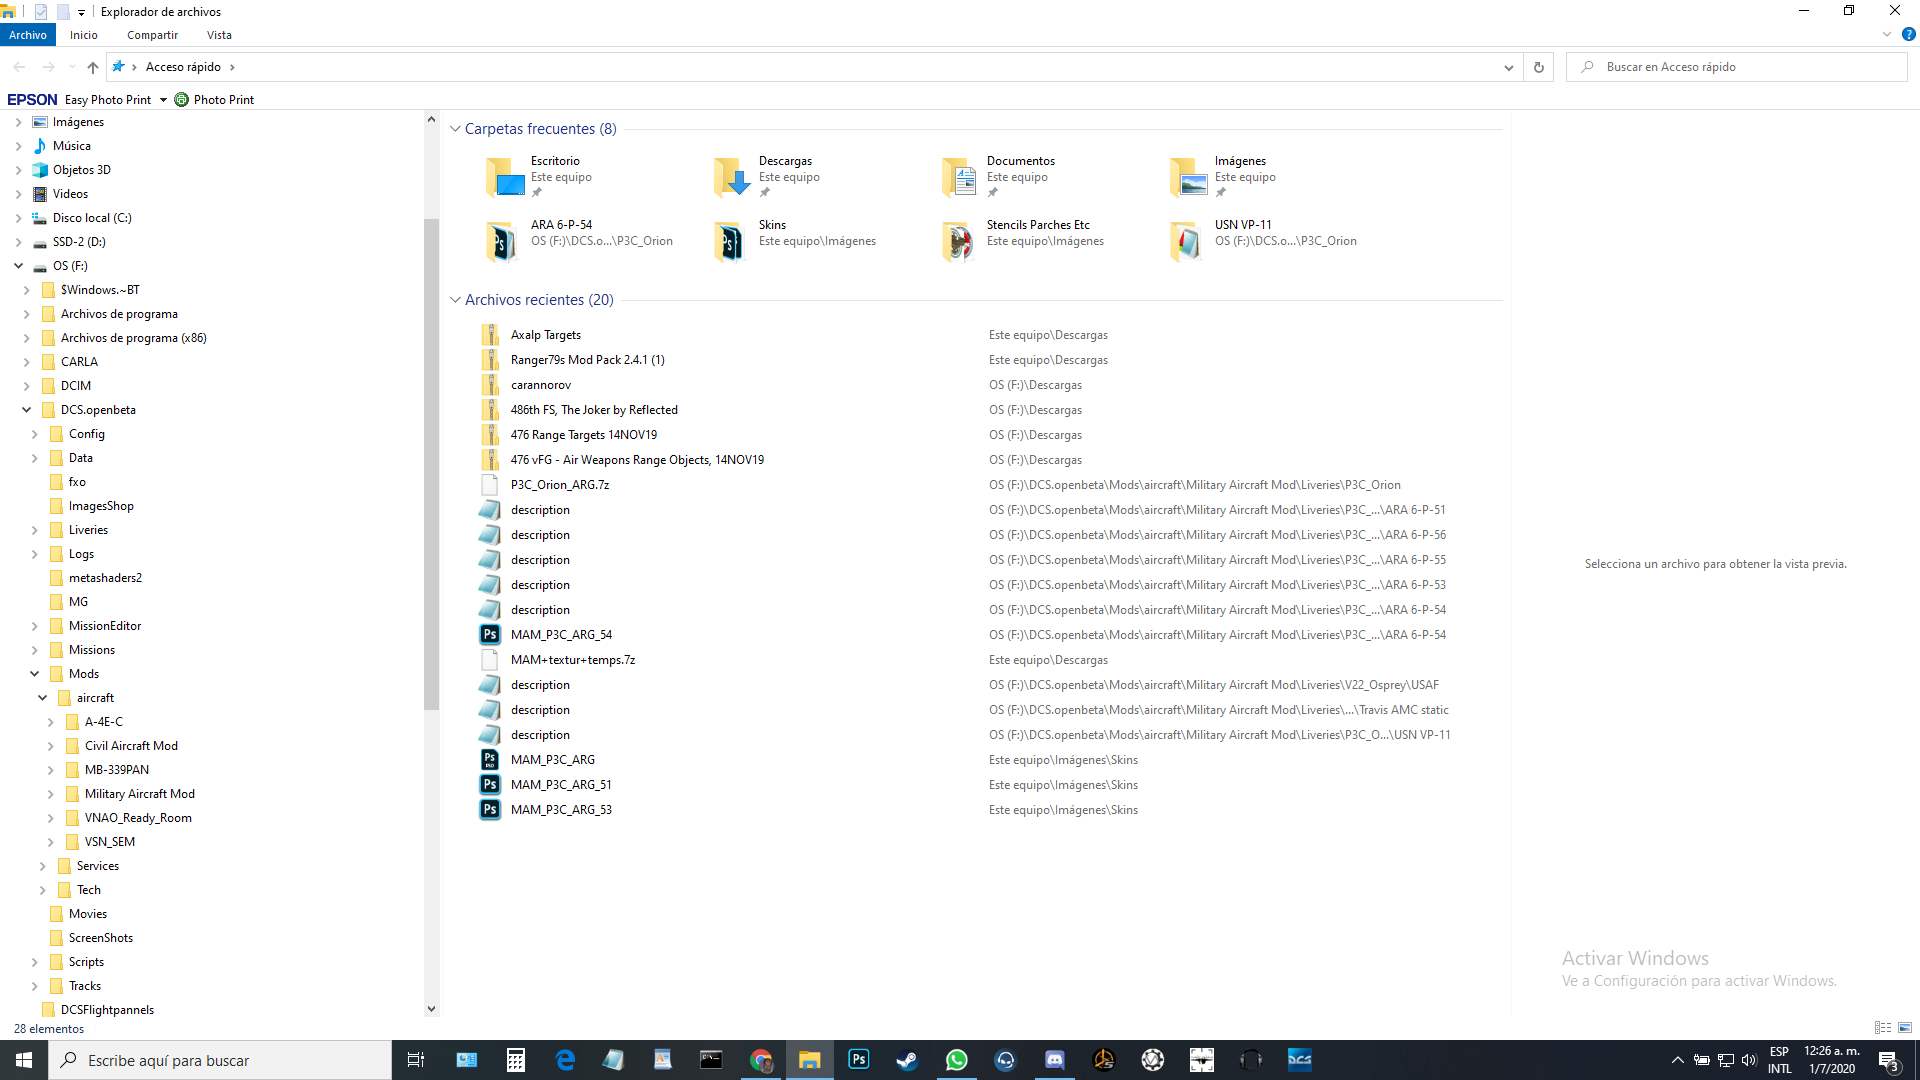Open the Vista ribbon tab

(219, 35)
